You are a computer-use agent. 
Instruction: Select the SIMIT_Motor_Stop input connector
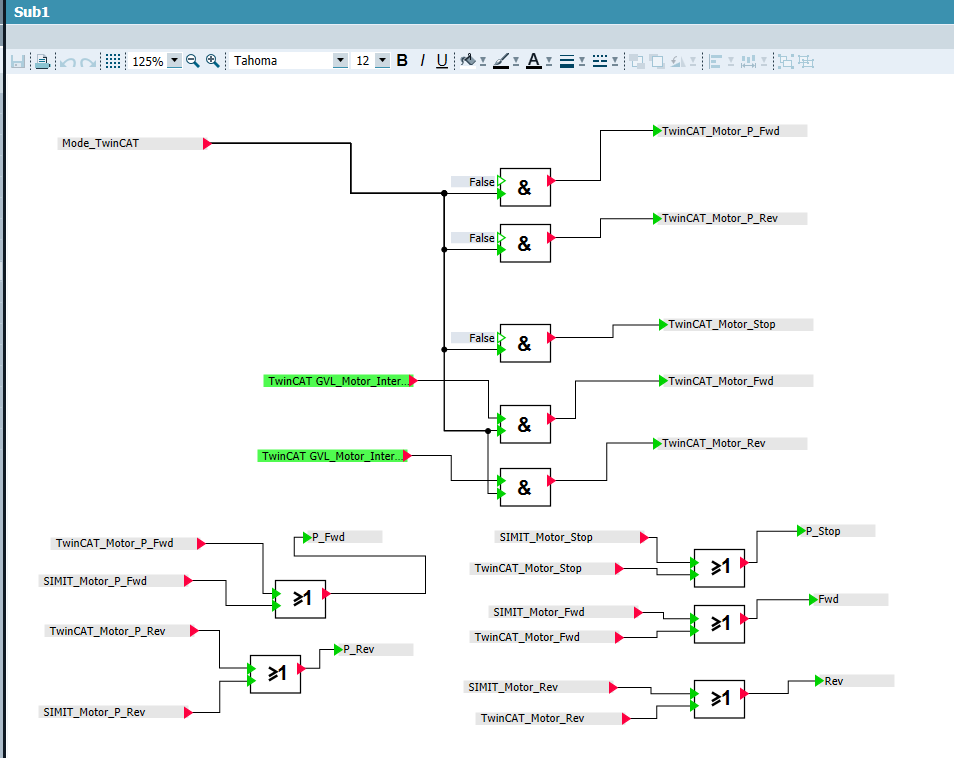point(571,537)
